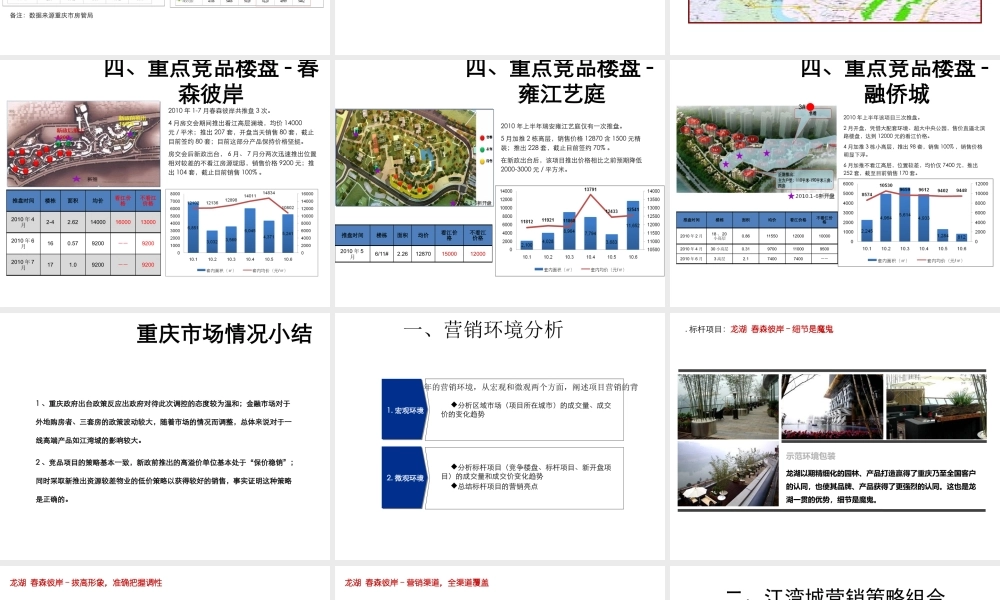This screenshot has height=600, width=1000.
Task: Click the 春森彼岸 site plan image
Action: coord(84,143)
